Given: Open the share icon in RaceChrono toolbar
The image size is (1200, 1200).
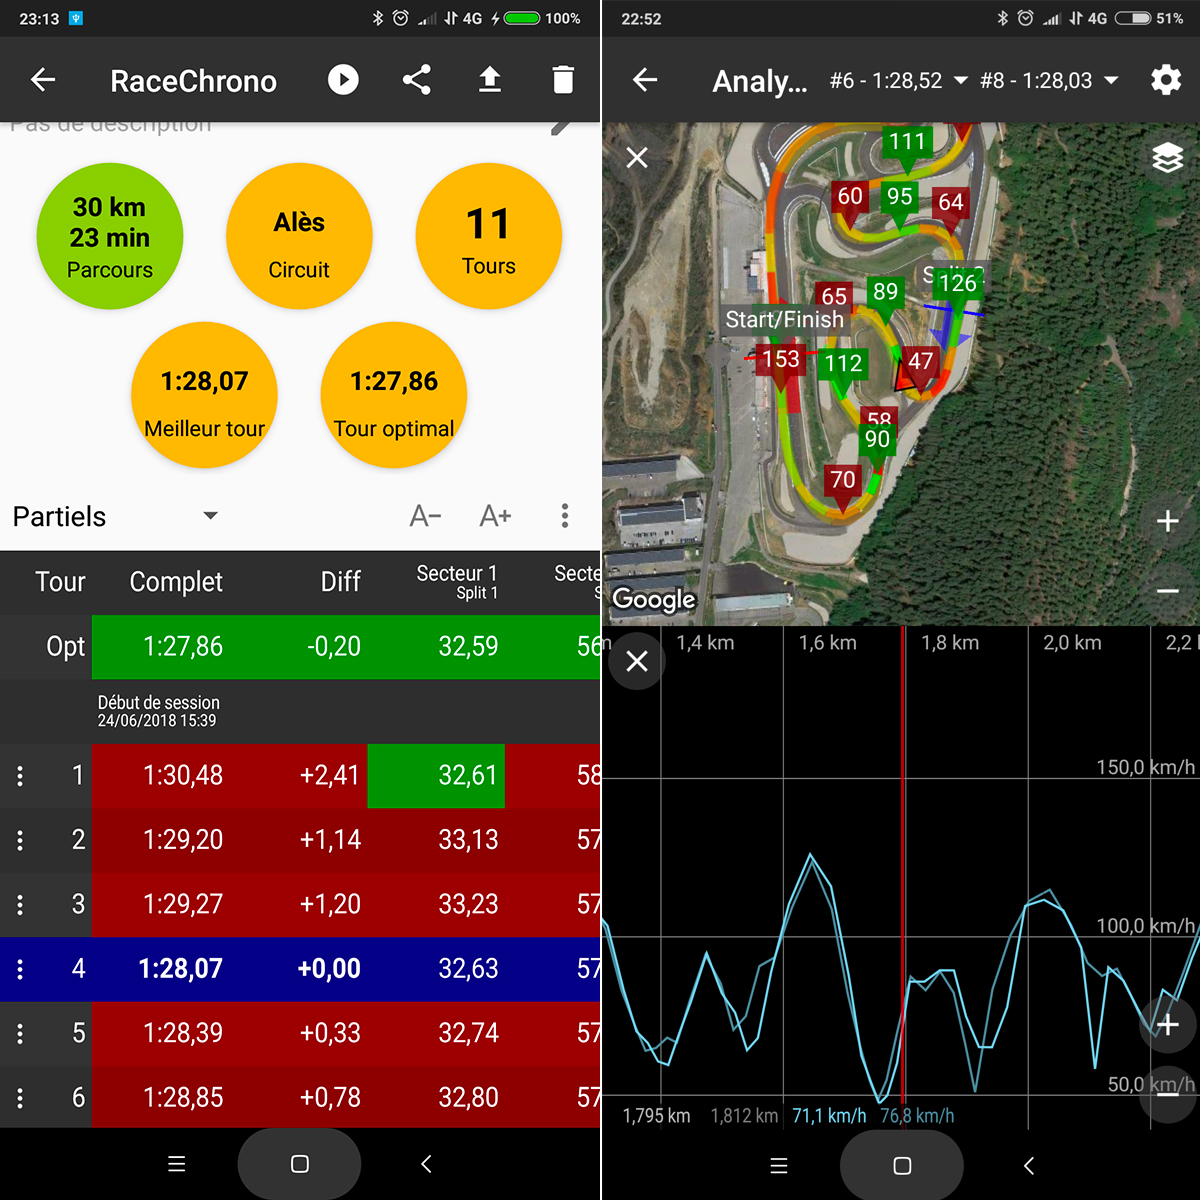Looking at the screenshot, I should tap(417, 80).
